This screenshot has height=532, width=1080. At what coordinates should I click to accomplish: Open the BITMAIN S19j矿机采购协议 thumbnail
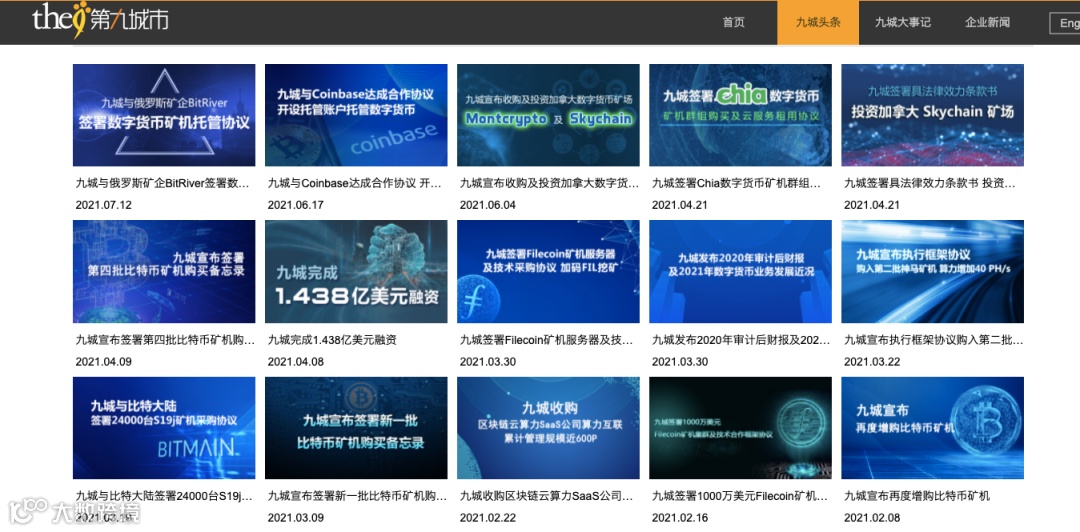(164, 428)
